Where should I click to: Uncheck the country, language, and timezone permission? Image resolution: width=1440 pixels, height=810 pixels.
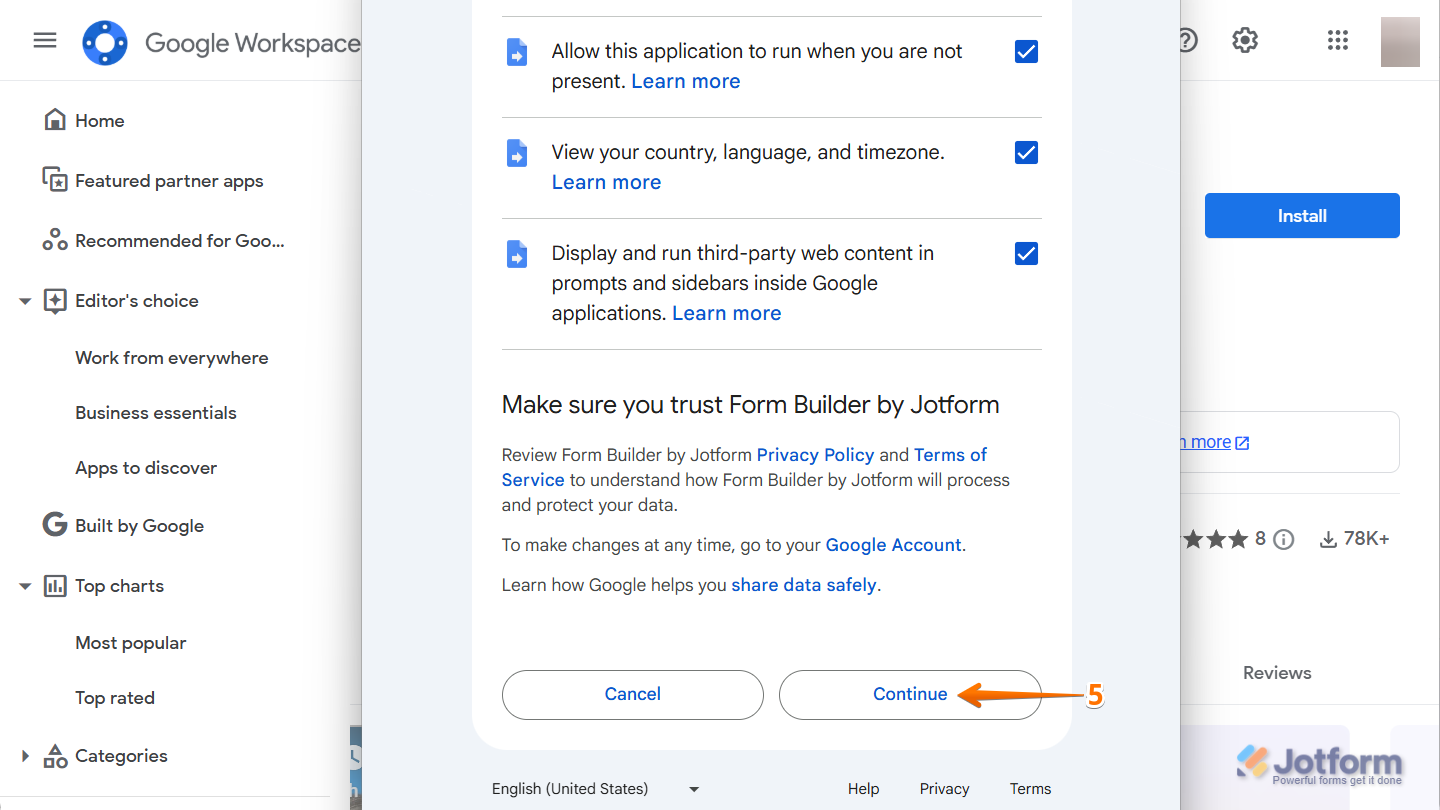coord(1026,152)
